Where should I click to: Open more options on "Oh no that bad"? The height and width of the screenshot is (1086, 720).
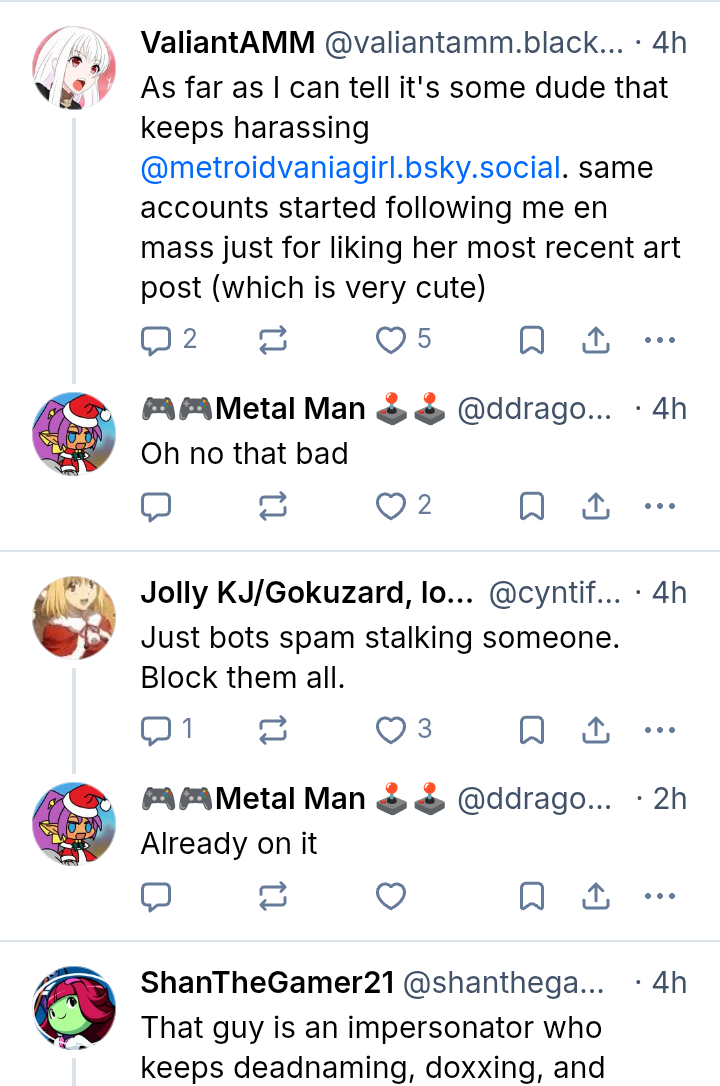pos(660,507)
